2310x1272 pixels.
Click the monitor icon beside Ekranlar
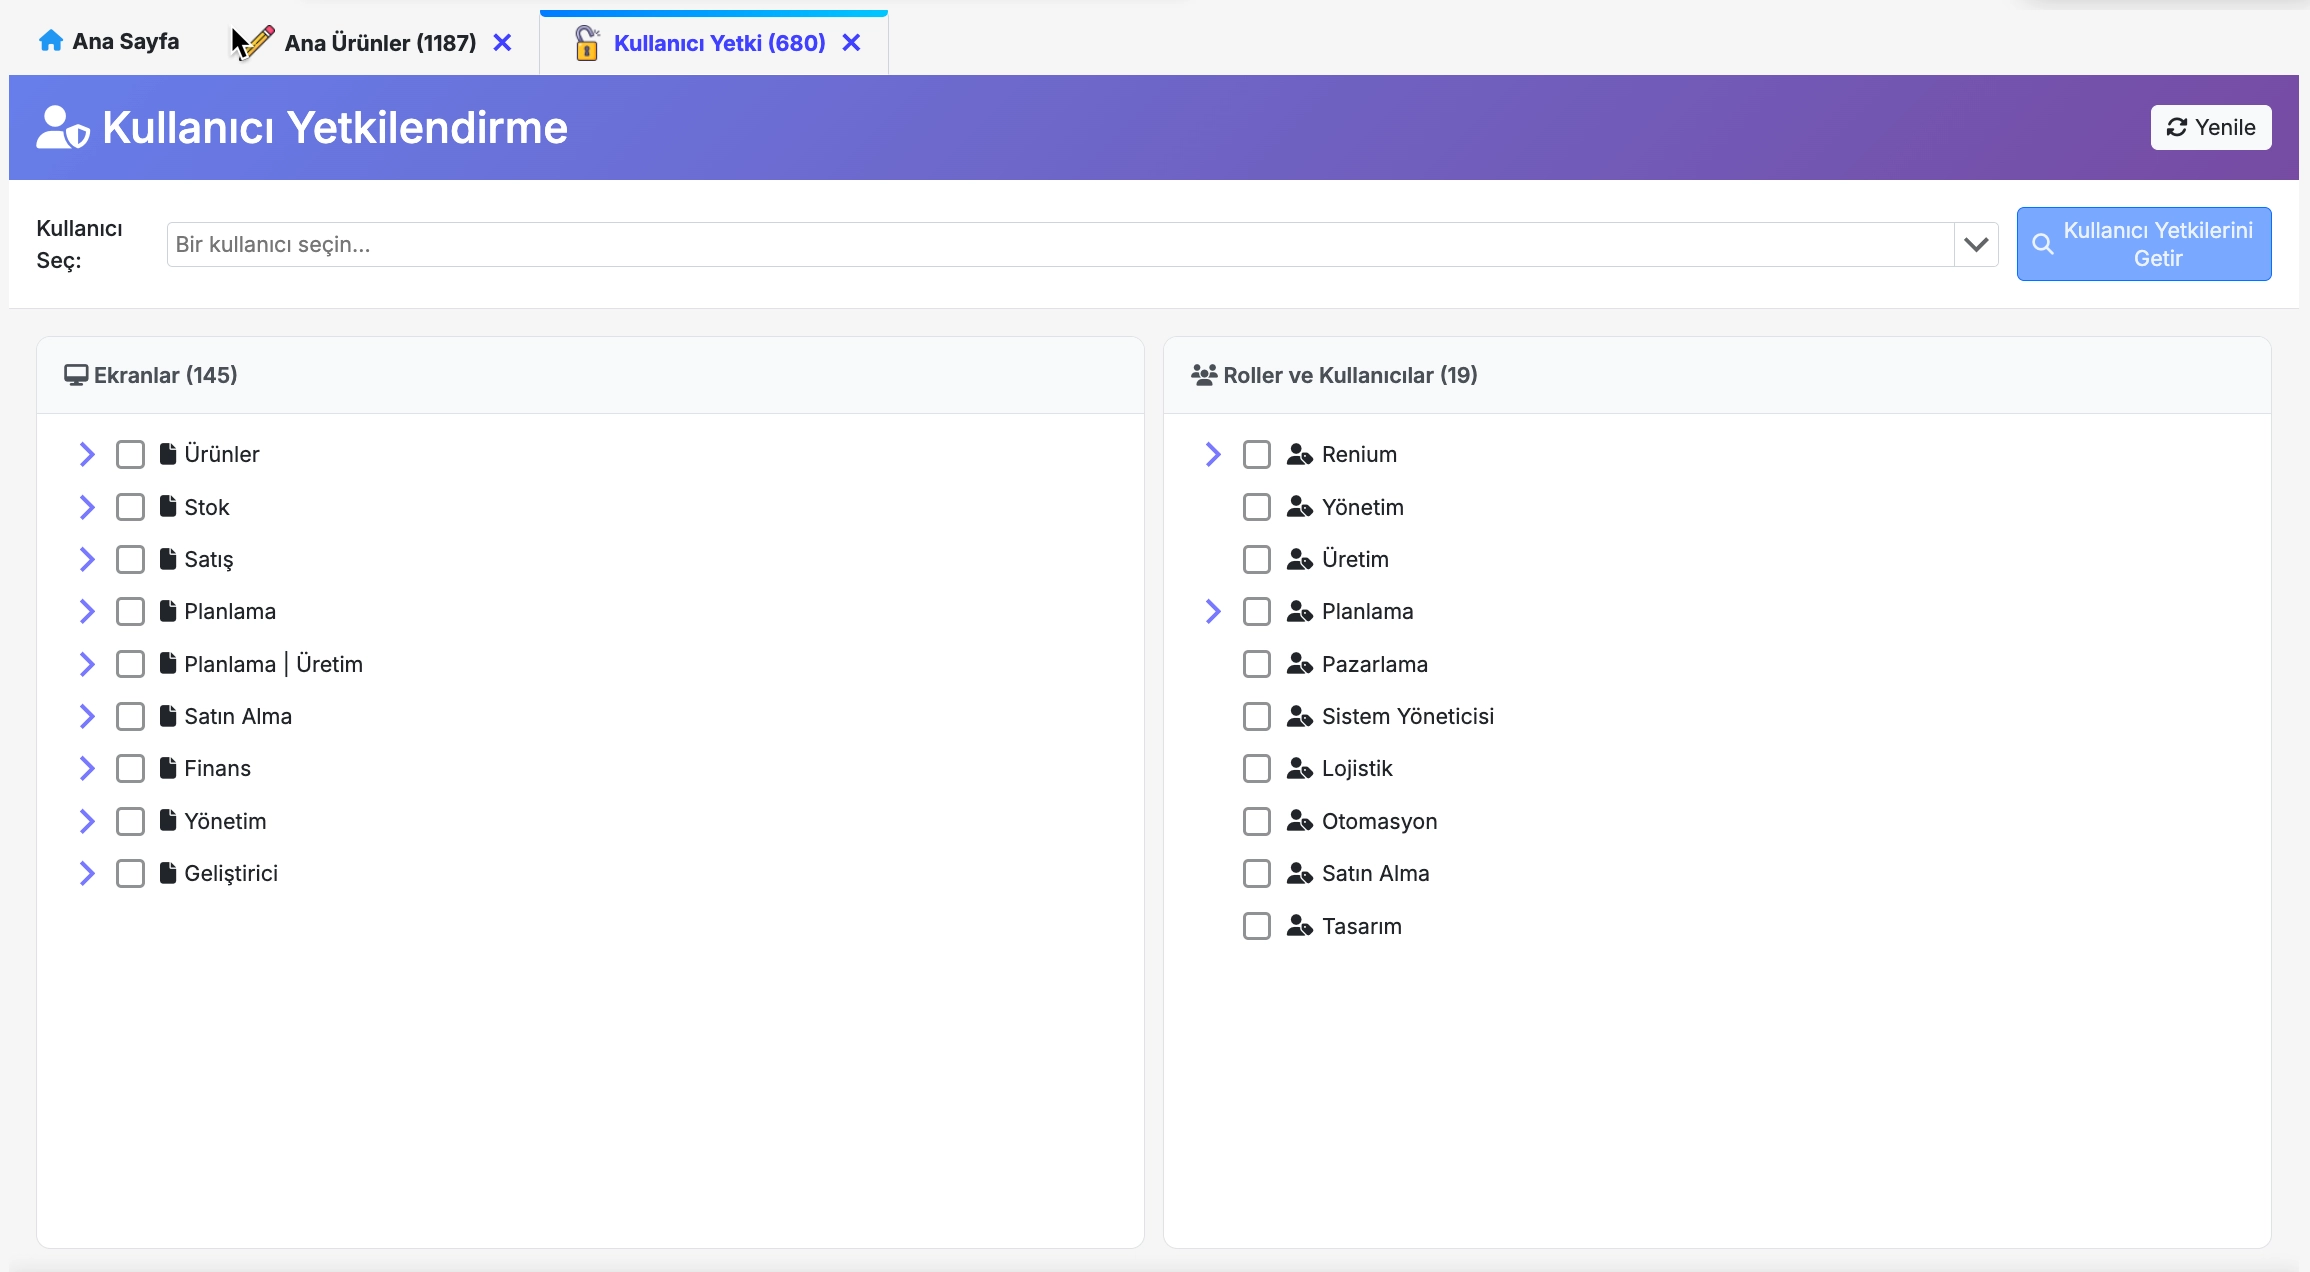pos(76,375)
